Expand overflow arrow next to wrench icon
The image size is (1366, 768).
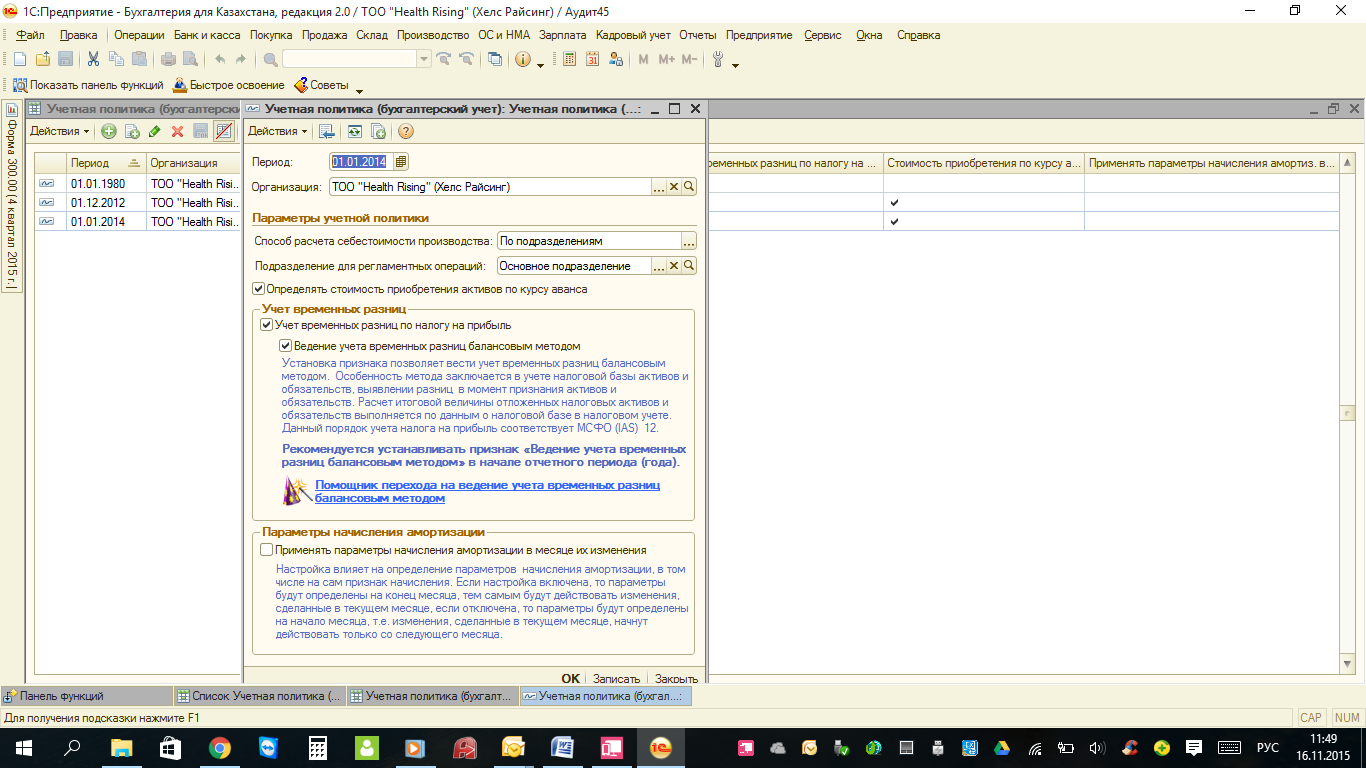[735, 63]
